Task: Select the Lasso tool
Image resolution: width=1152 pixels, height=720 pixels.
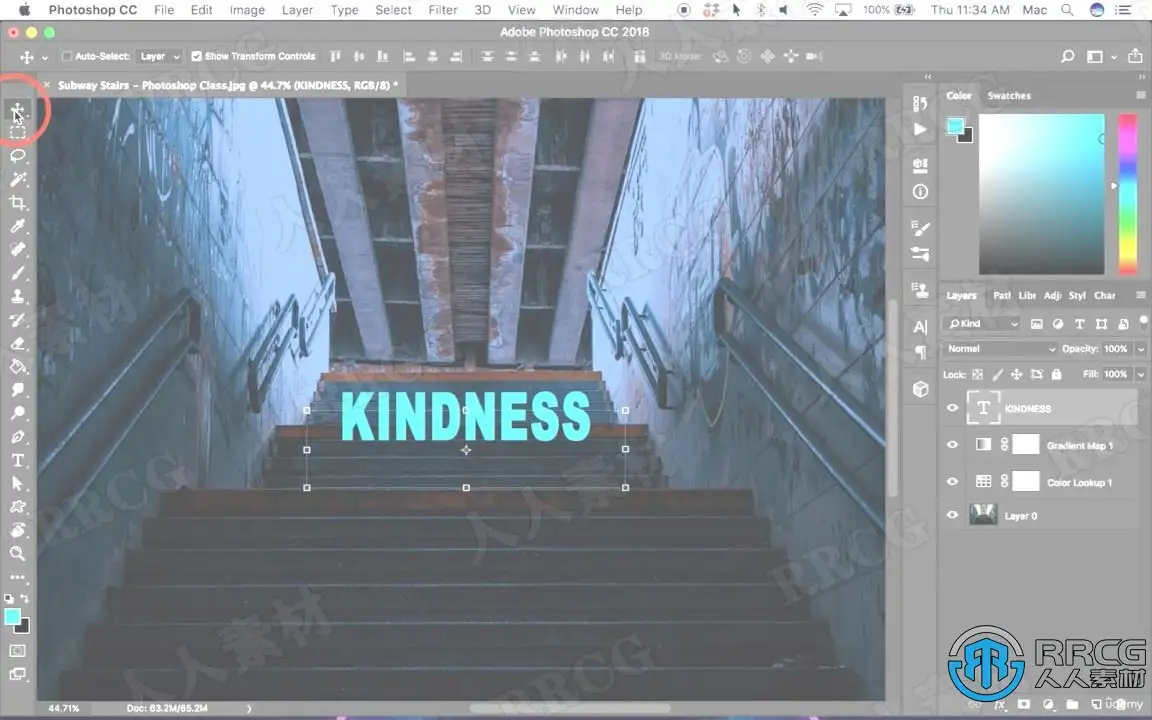Action: tap(18, 156)
